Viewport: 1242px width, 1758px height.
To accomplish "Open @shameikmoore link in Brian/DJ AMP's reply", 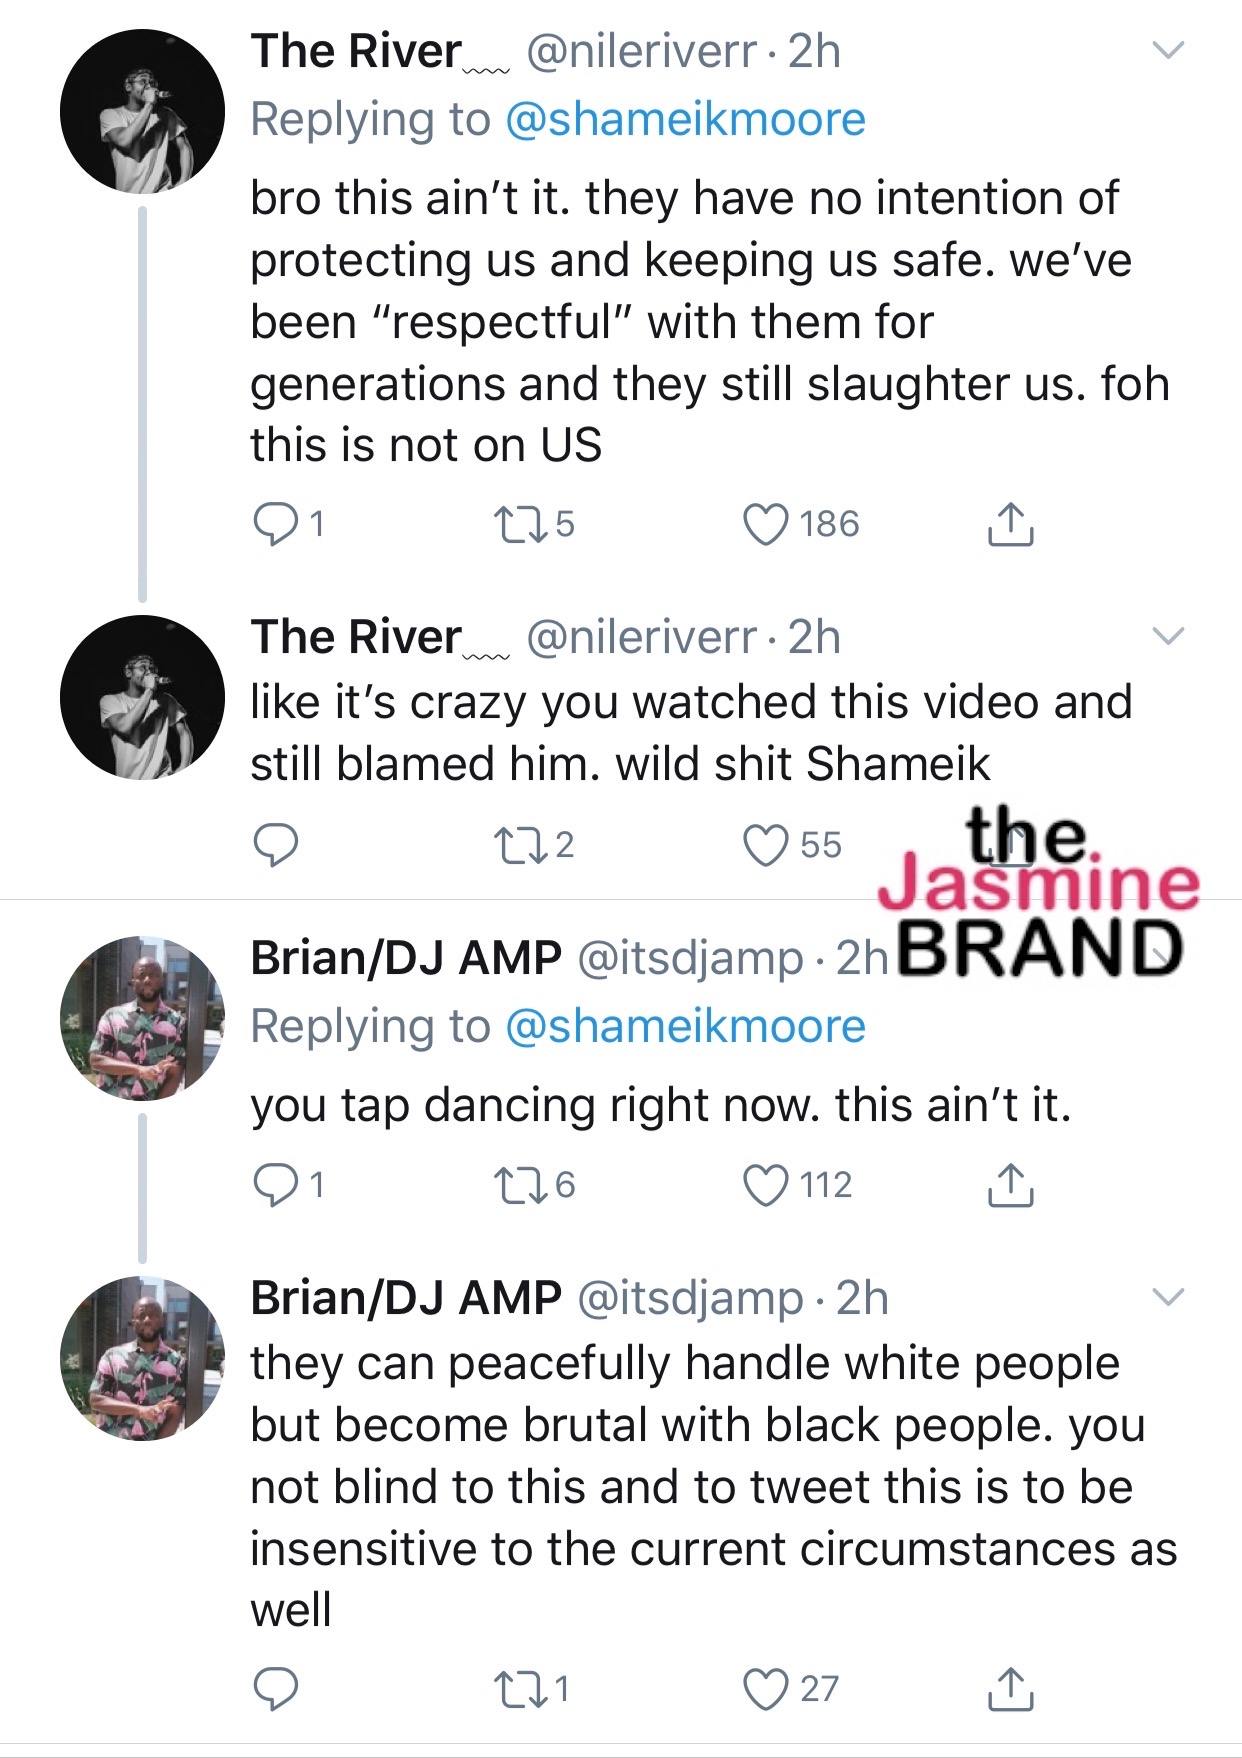I will click(685, 1027).
